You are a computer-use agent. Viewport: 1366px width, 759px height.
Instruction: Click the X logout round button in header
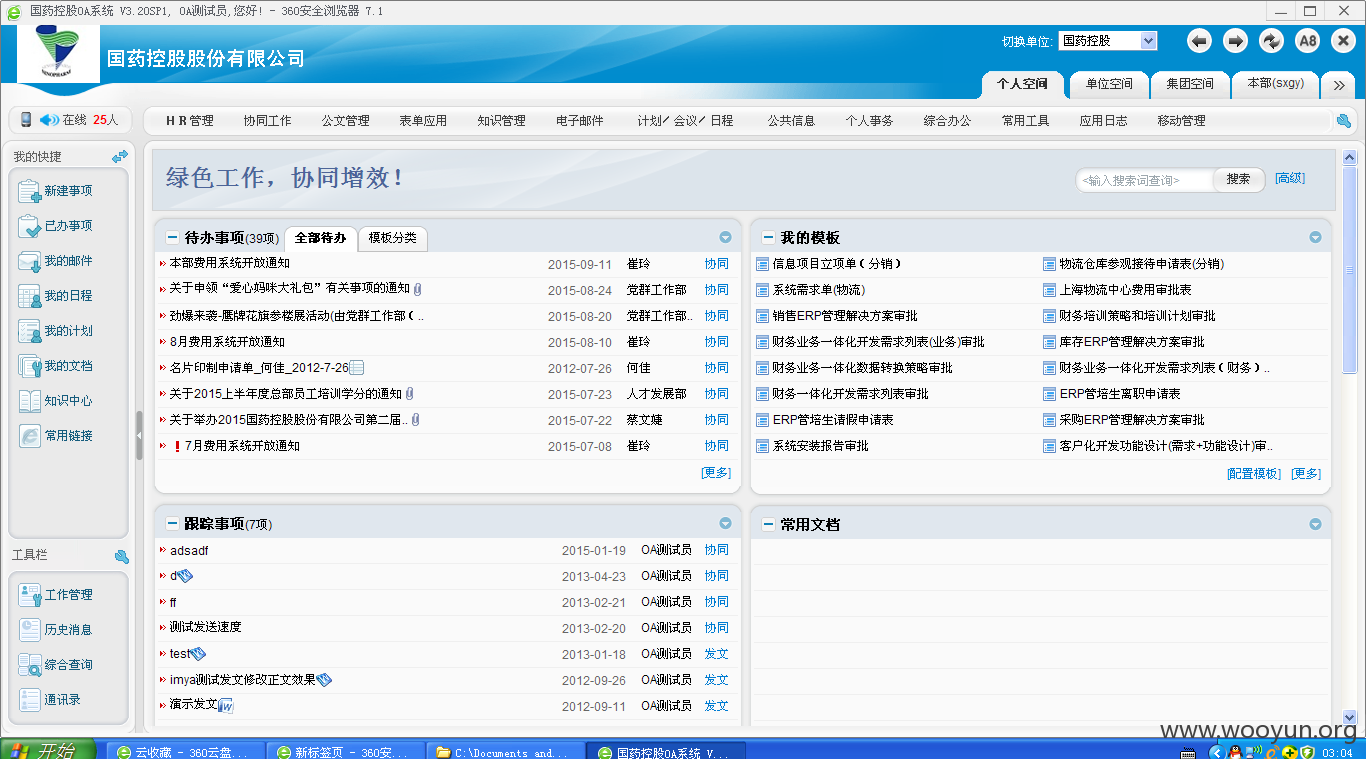[x=1343, y=41]
